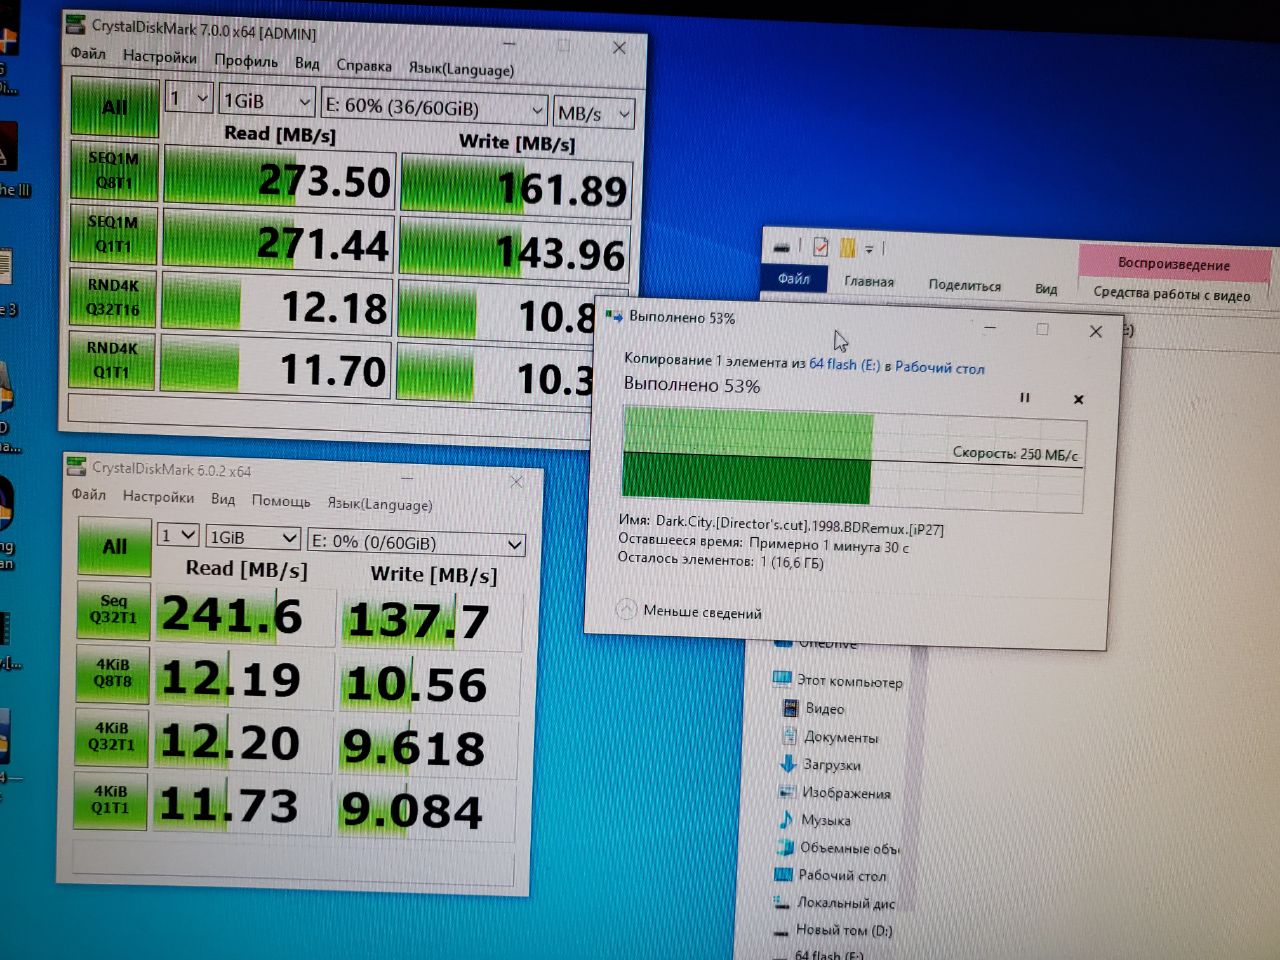The height and width of the screenshot is (960, 1280).
Task: Open the Воспроизведение contextual tab
Action: pyautogui.click(x=1174, y=264)
